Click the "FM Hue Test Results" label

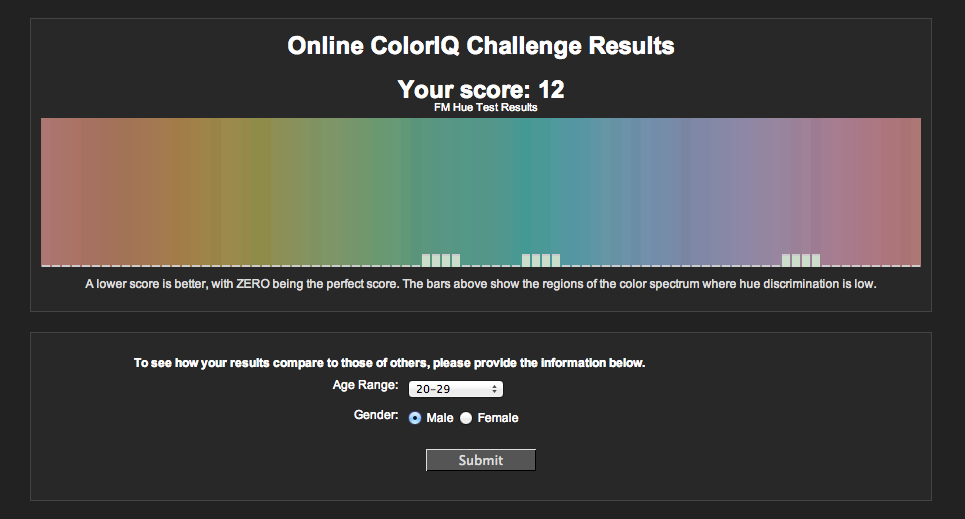[x=486, y=107]
